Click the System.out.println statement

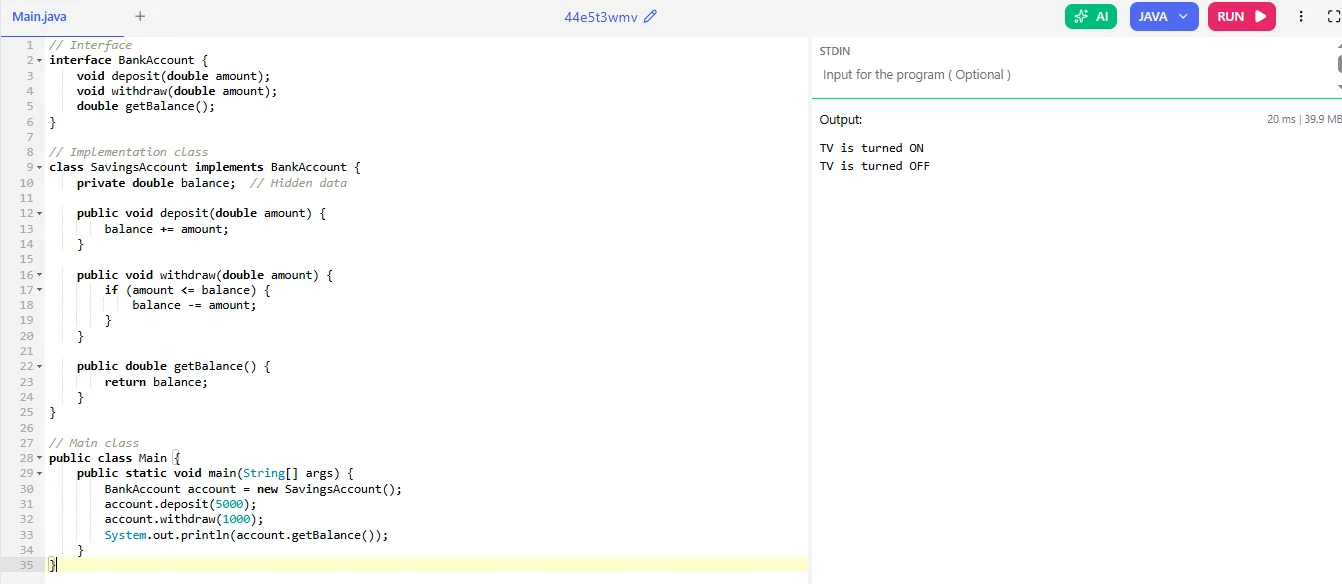pyautogui.click(x=246, y=535)
